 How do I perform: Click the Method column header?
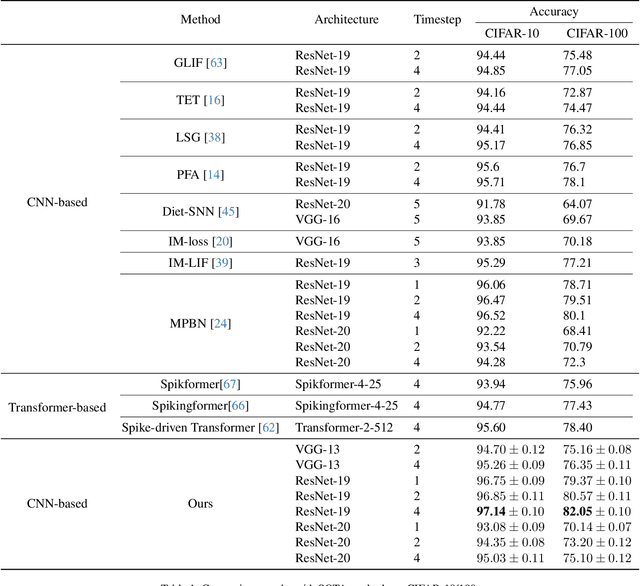[x=200, y=19]
